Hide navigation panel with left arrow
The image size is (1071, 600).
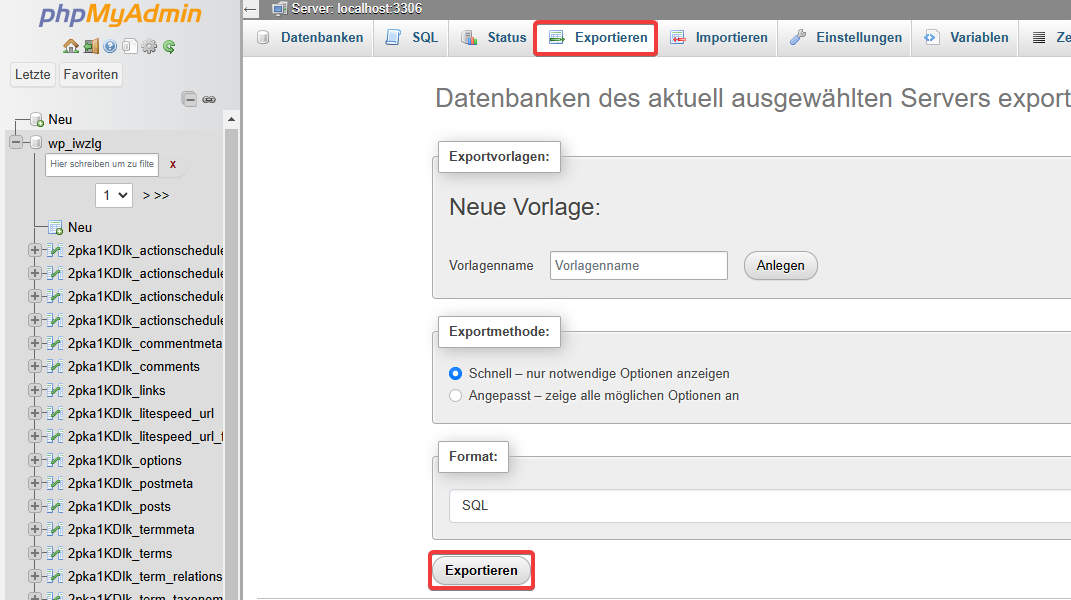click(x=250, y=10)
